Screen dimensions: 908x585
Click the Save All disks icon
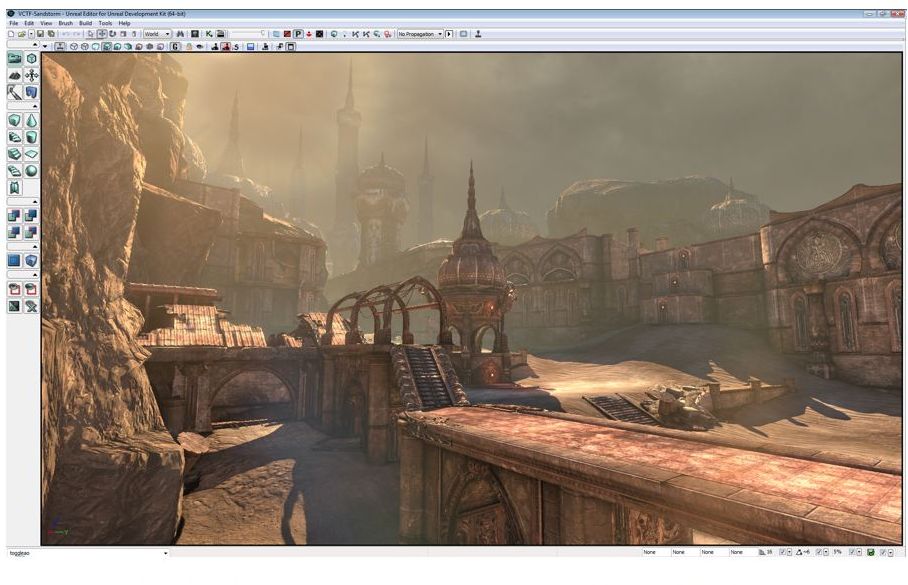click(x=51, y=34)
